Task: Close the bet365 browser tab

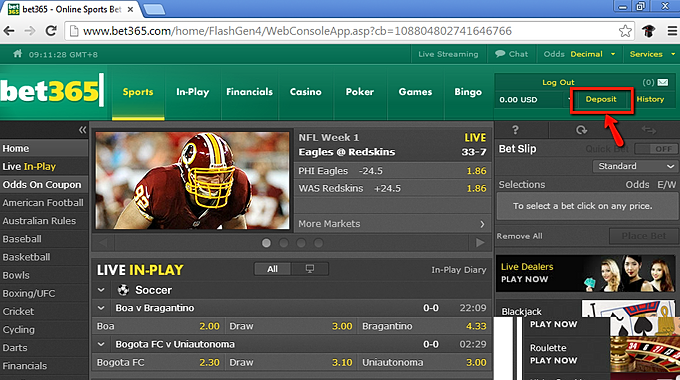Action: click(x=130, y=9)
